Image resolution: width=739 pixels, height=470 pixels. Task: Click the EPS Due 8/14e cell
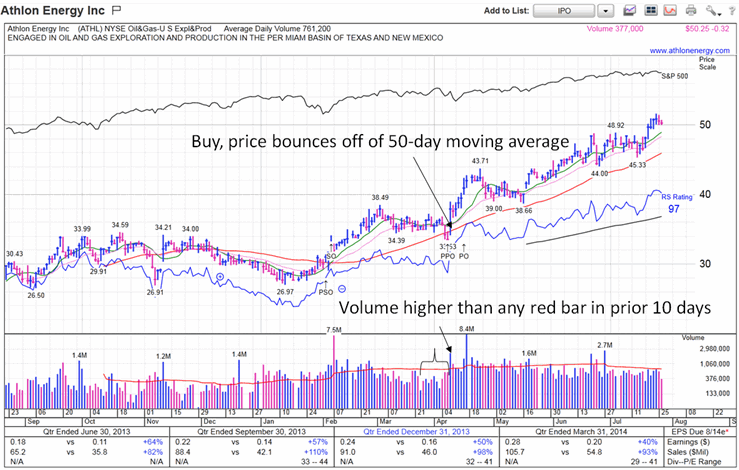pos(699,431)
